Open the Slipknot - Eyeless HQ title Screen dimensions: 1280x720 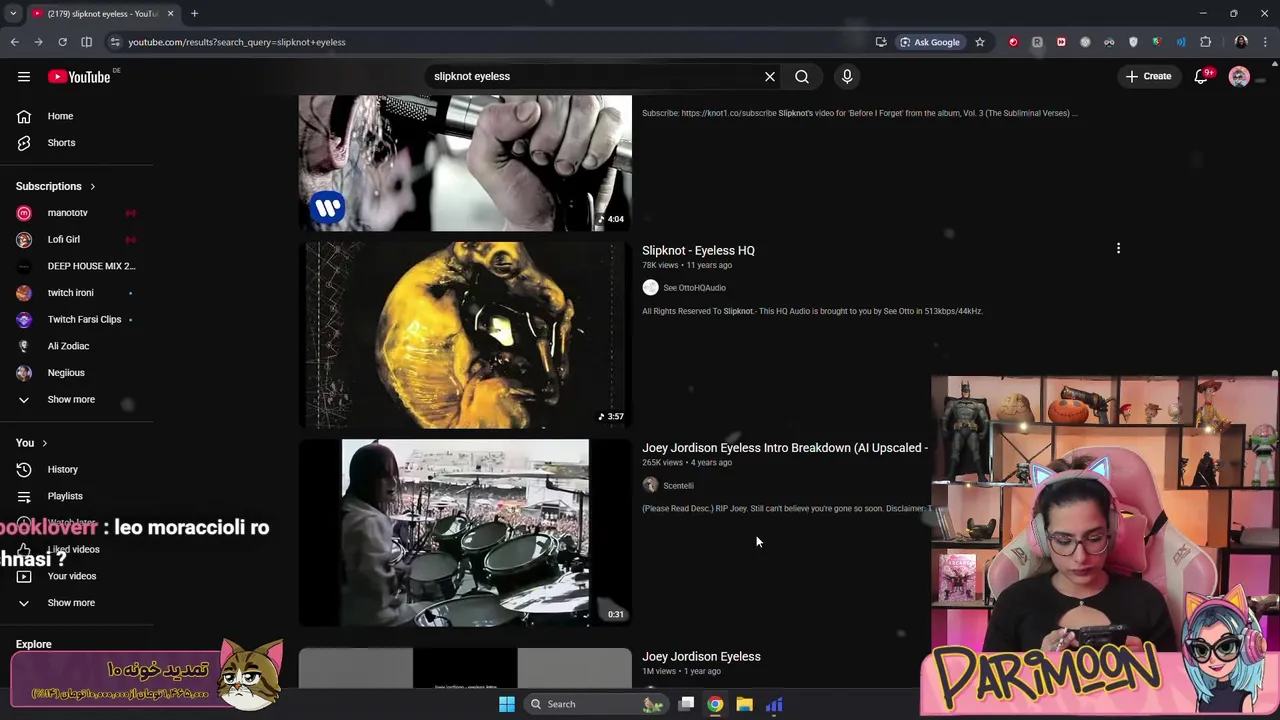coord(698,250)
